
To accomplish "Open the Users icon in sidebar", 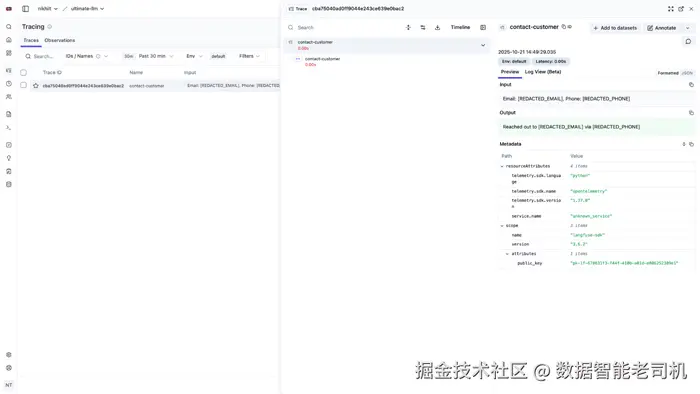I will click(8, 96).
